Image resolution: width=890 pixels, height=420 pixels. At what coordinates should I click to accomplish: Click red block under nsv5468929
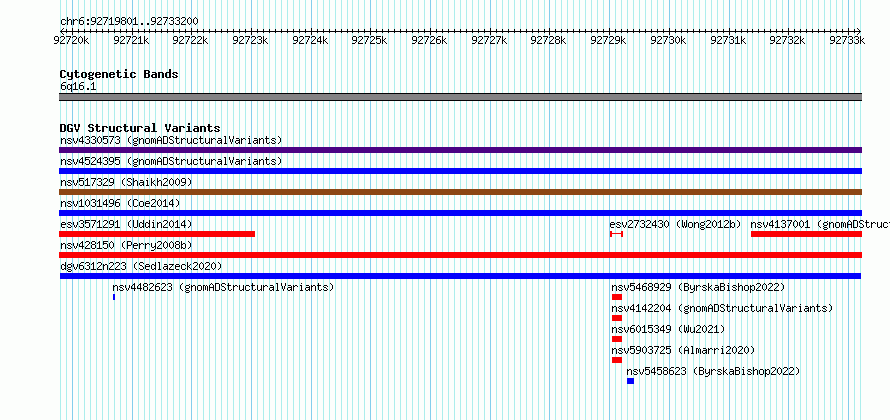(x=617, y=297)
